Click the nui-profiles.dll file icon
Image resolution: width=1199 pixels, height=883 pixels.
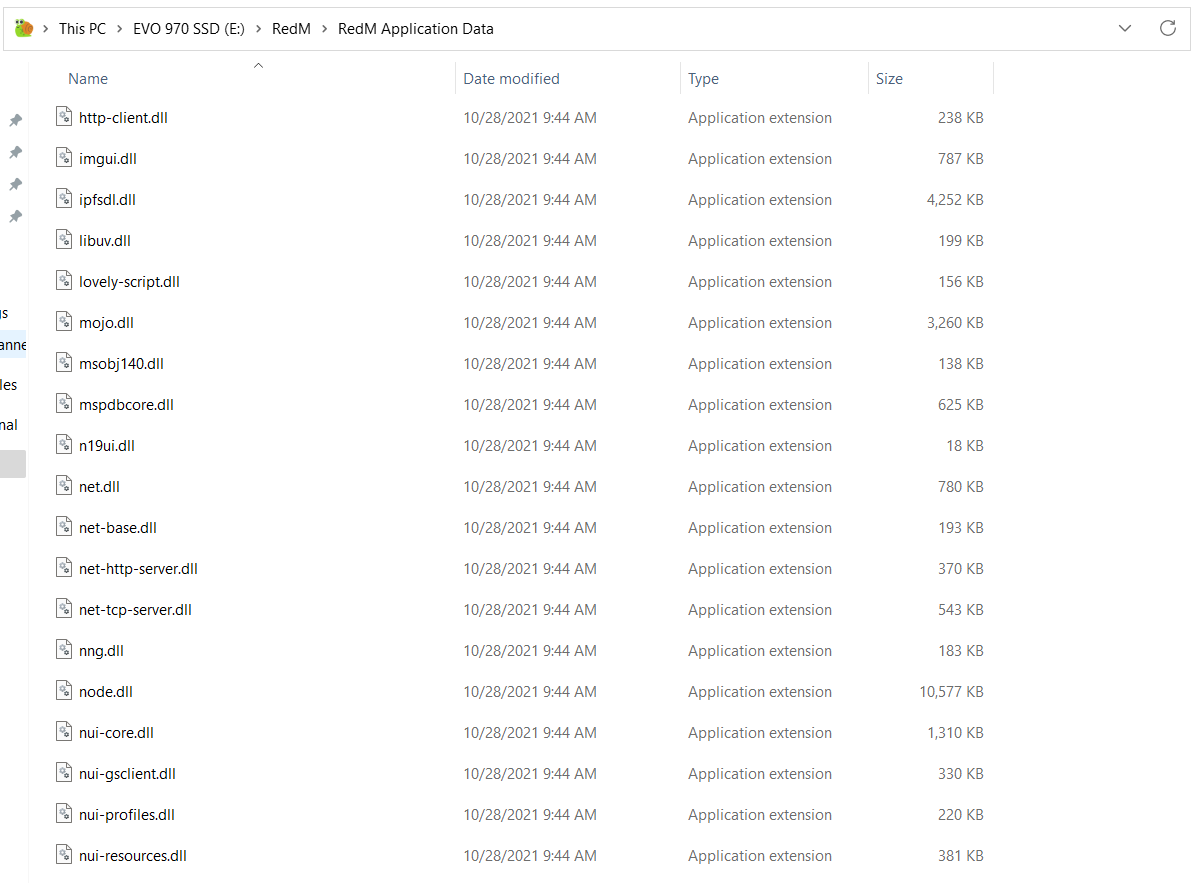click(64, 814)
